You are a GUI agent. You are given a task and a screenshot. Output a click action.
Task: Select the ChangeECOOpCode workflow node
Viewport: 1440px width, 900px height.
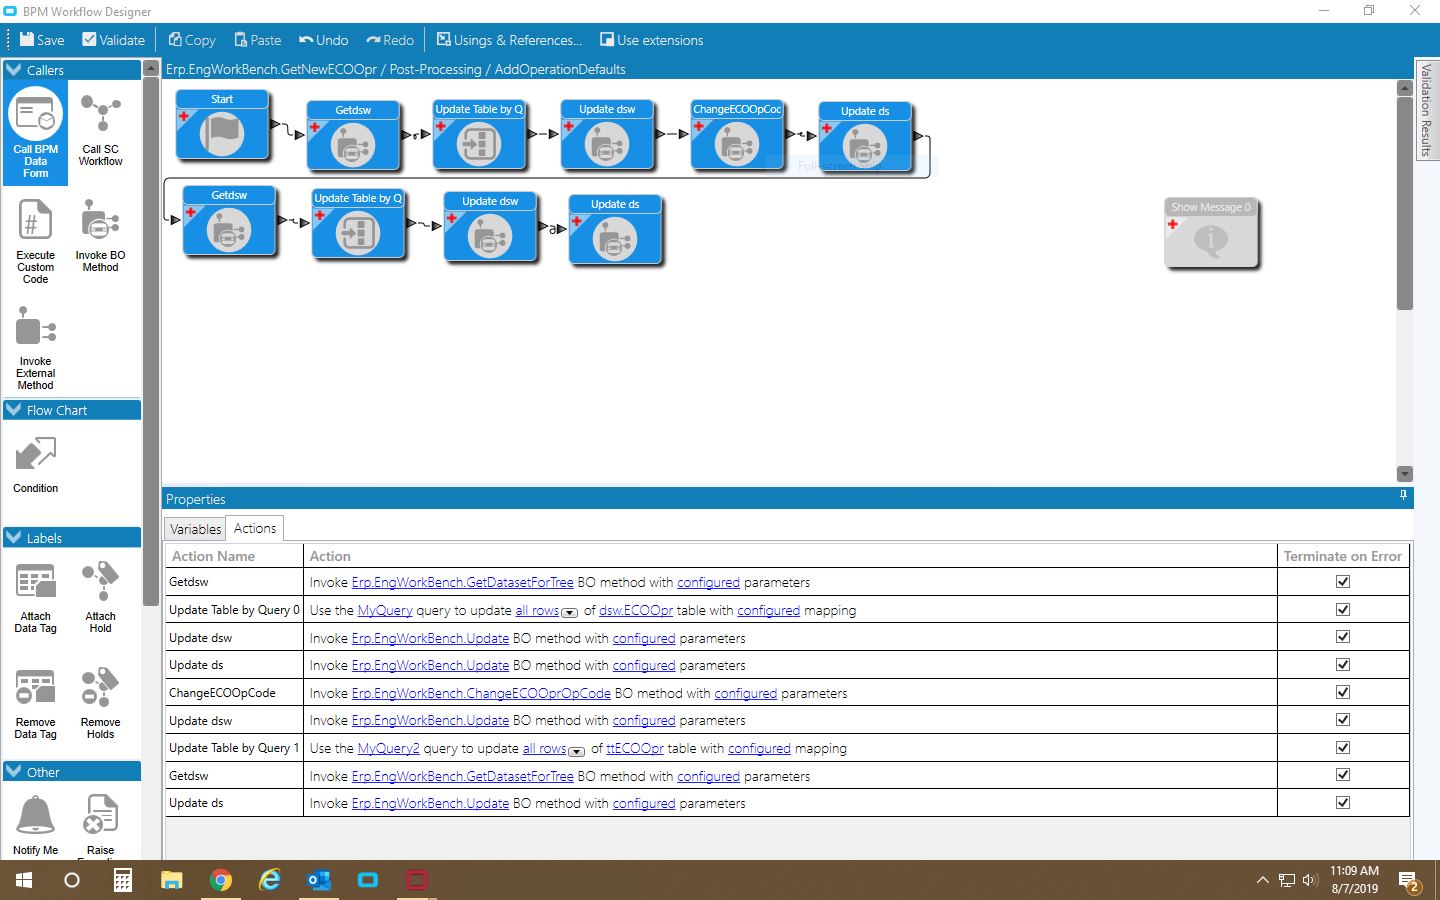(x=737, y=134)
